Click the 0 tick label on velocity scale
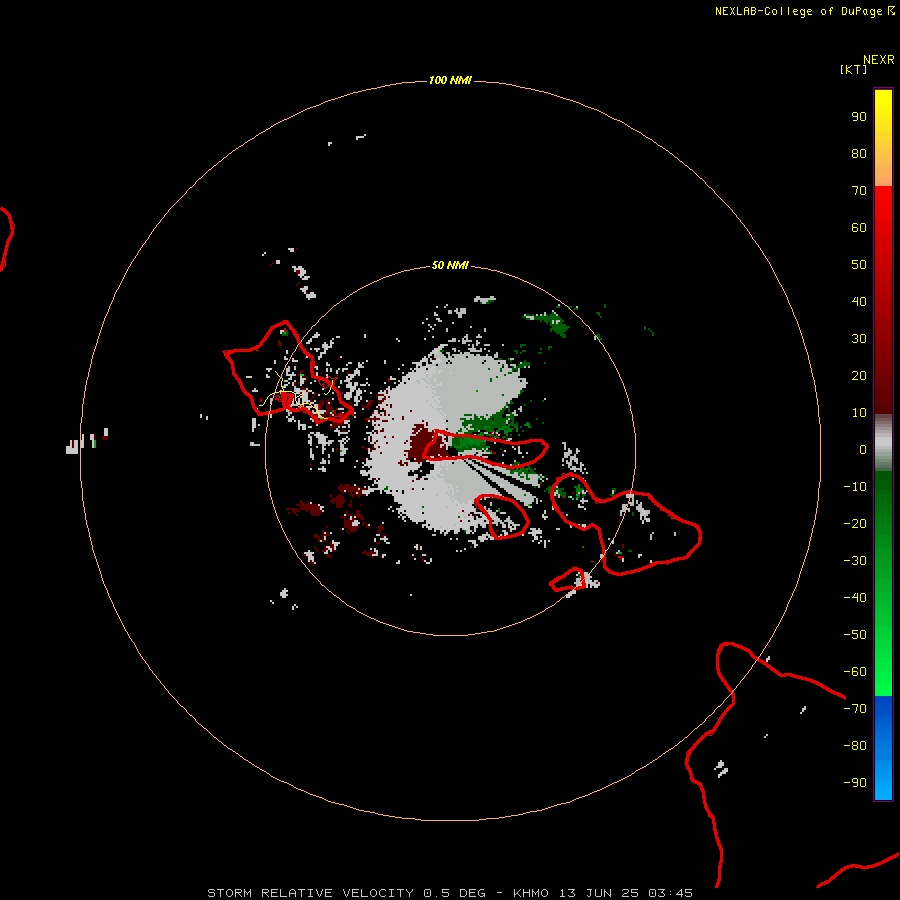 pos(863,450)
